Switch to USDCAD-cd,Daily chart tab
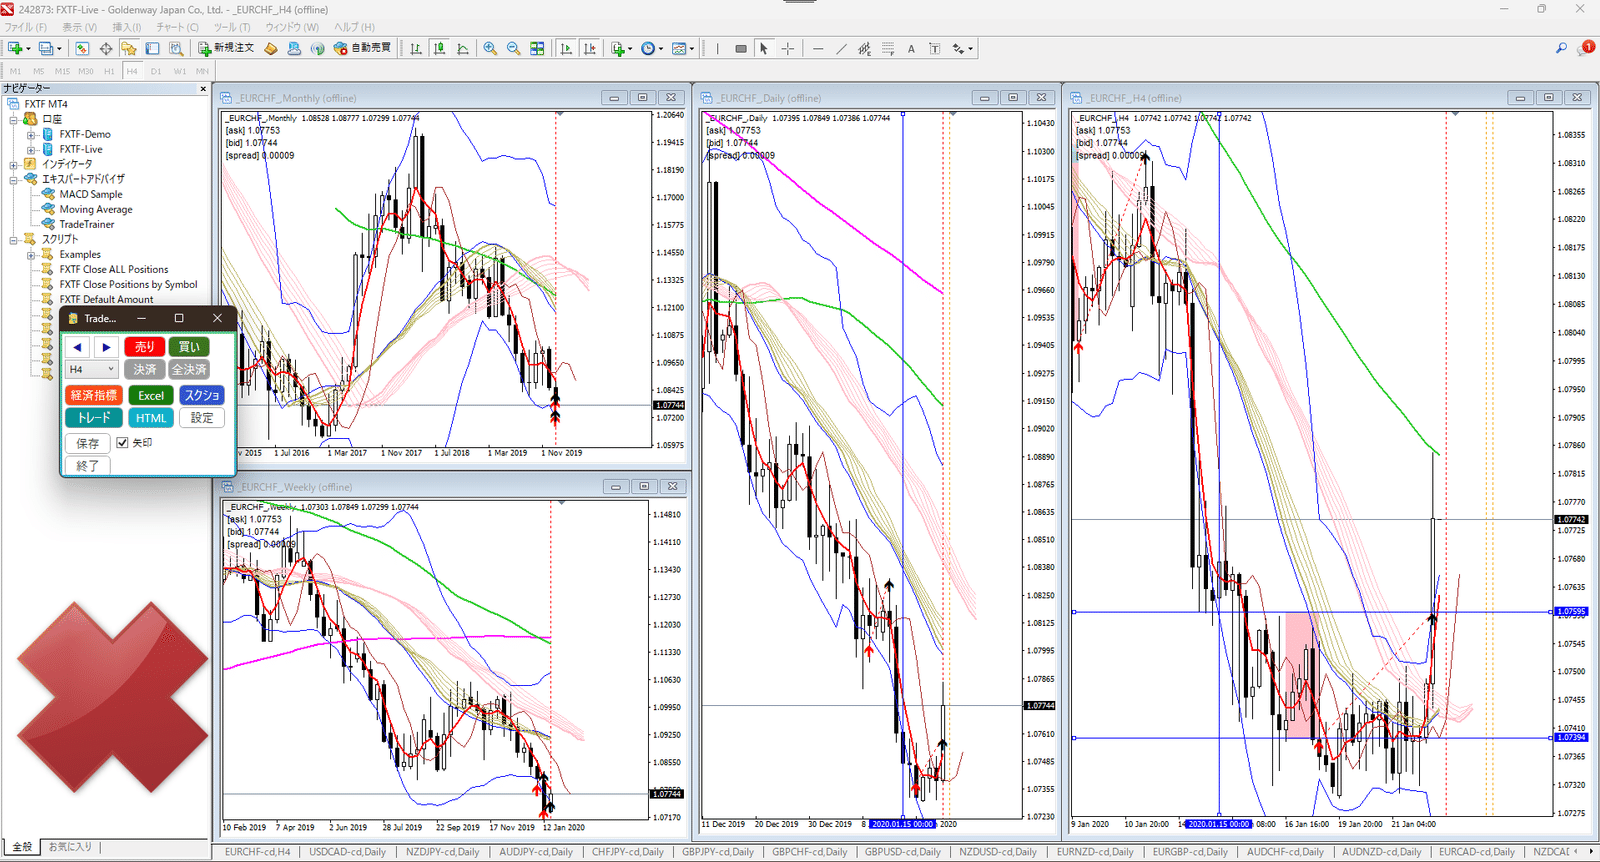This screenshot has width=1600, height=862. point(347,852)
